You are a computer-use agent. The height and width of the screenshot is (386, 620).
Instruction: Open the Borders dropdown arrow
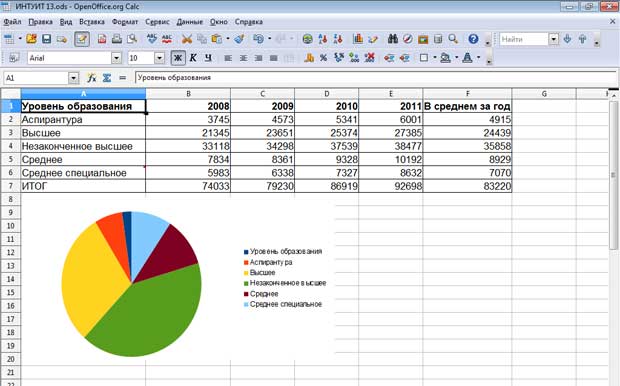(435, 58)
